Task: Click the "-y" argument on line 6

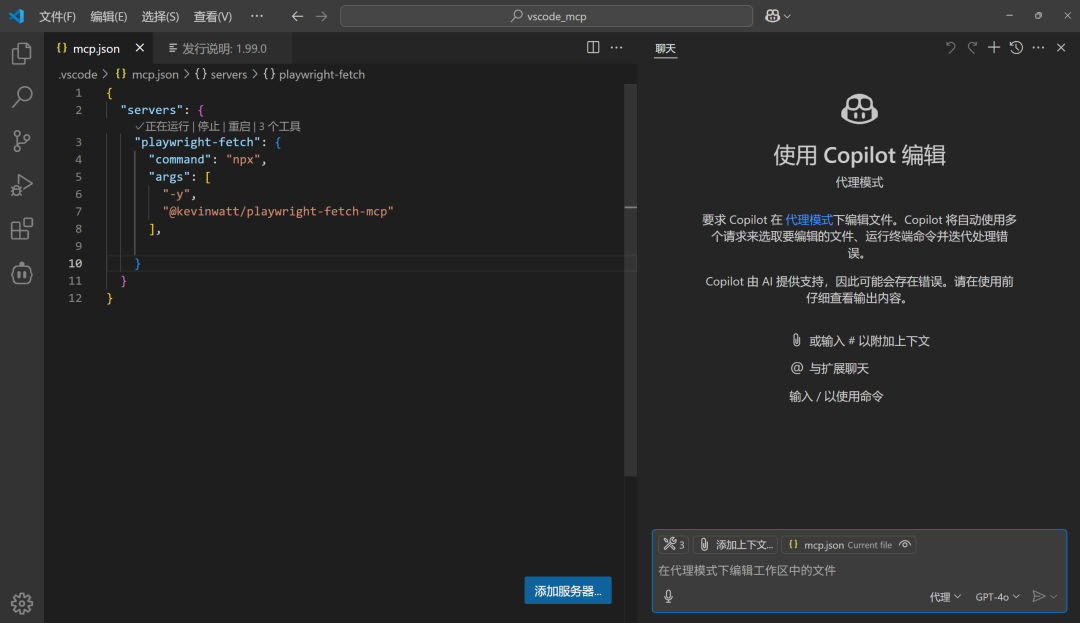Action: (177, 194)
